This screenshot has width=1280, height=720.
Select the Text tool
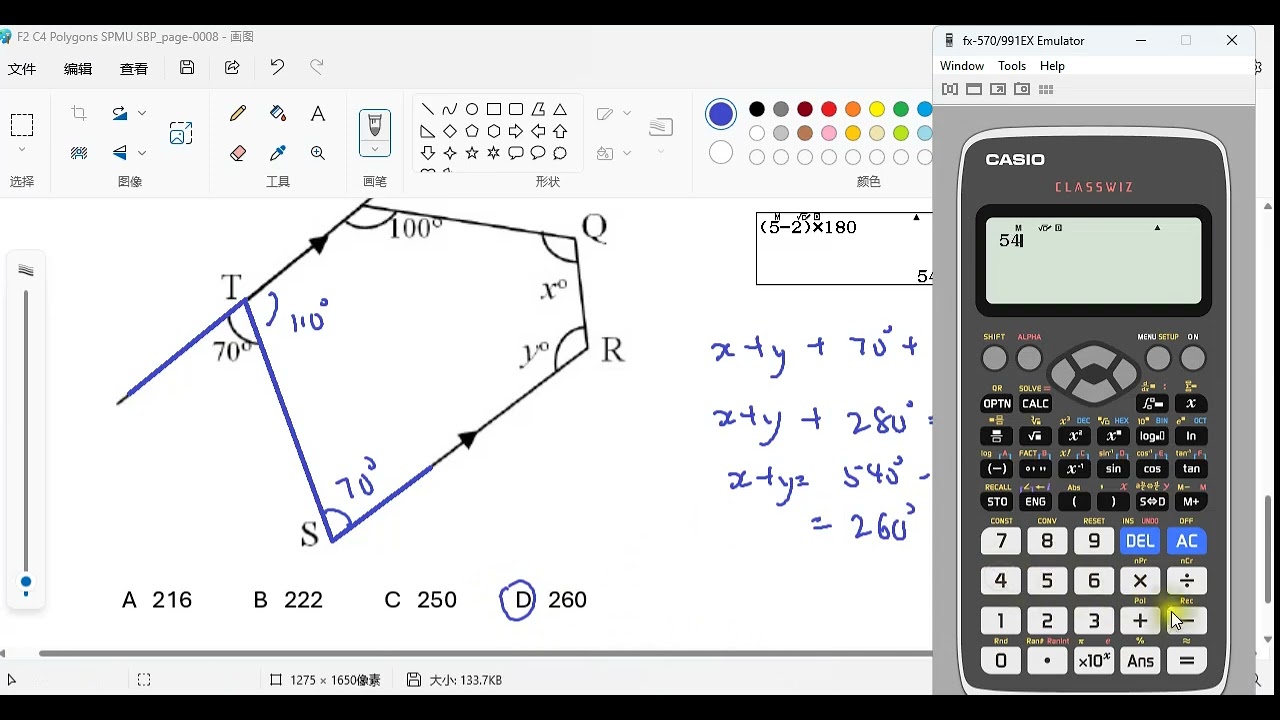tap(318, 114)
